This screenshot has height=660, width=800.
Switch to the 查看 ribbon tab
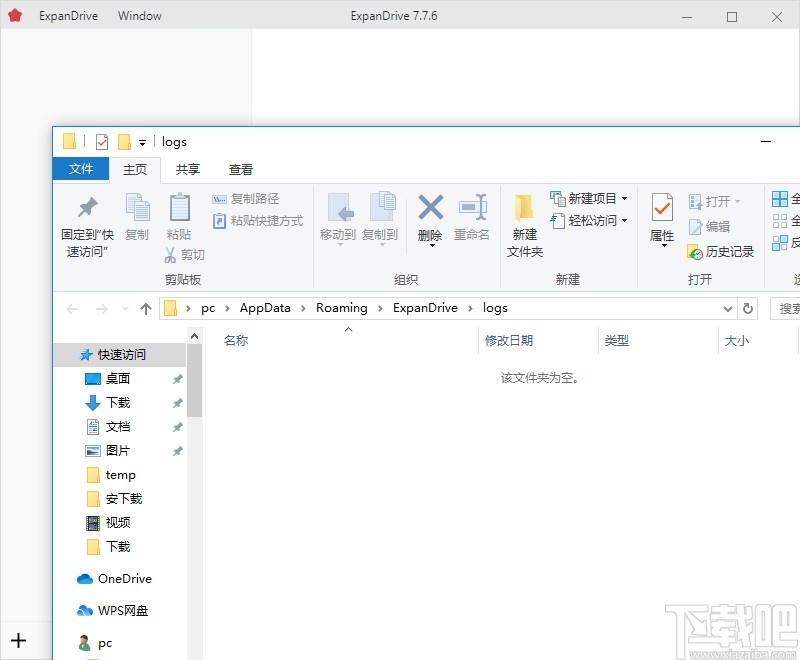[240, 169]
